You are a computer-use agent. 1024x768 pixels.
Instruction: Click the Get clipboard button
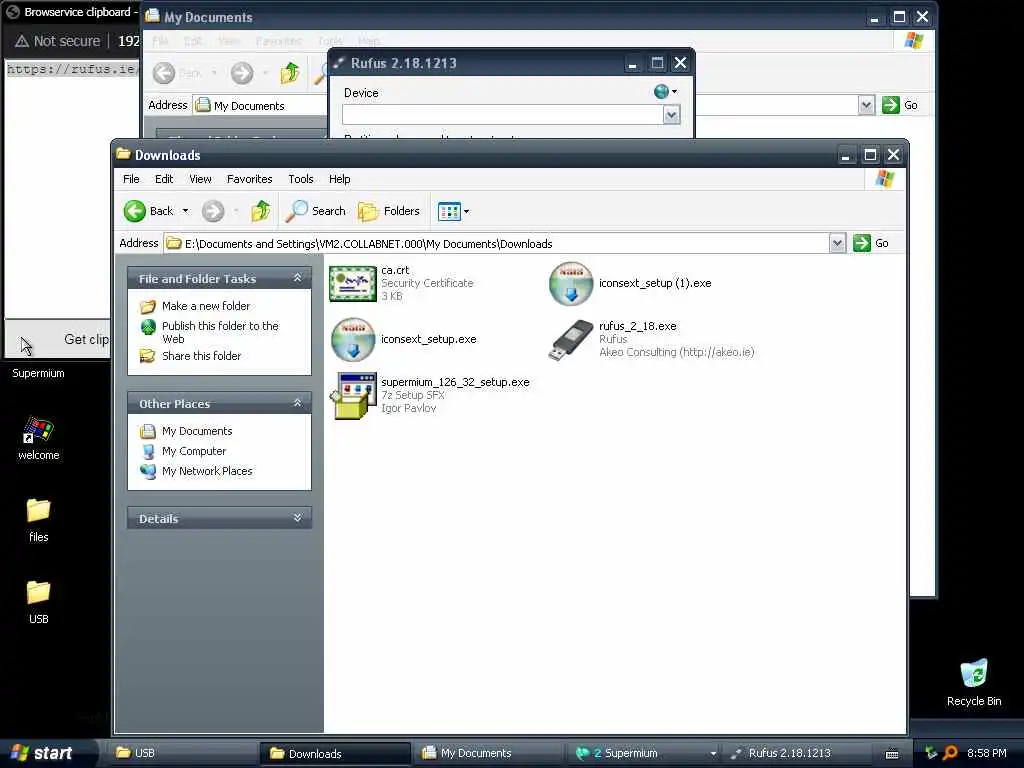[57, 339]
